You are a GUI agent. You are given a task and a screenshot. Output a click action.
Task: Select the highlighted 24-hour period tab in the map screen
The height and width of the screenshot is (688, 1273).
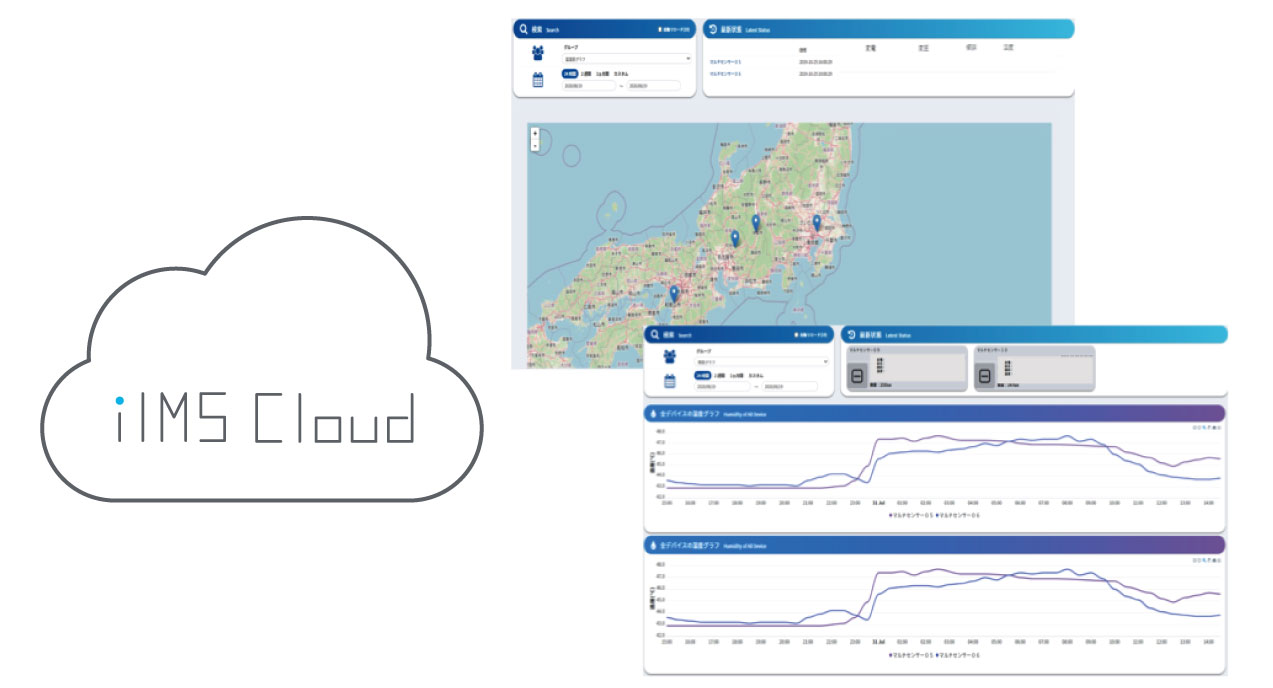(570, 74)
